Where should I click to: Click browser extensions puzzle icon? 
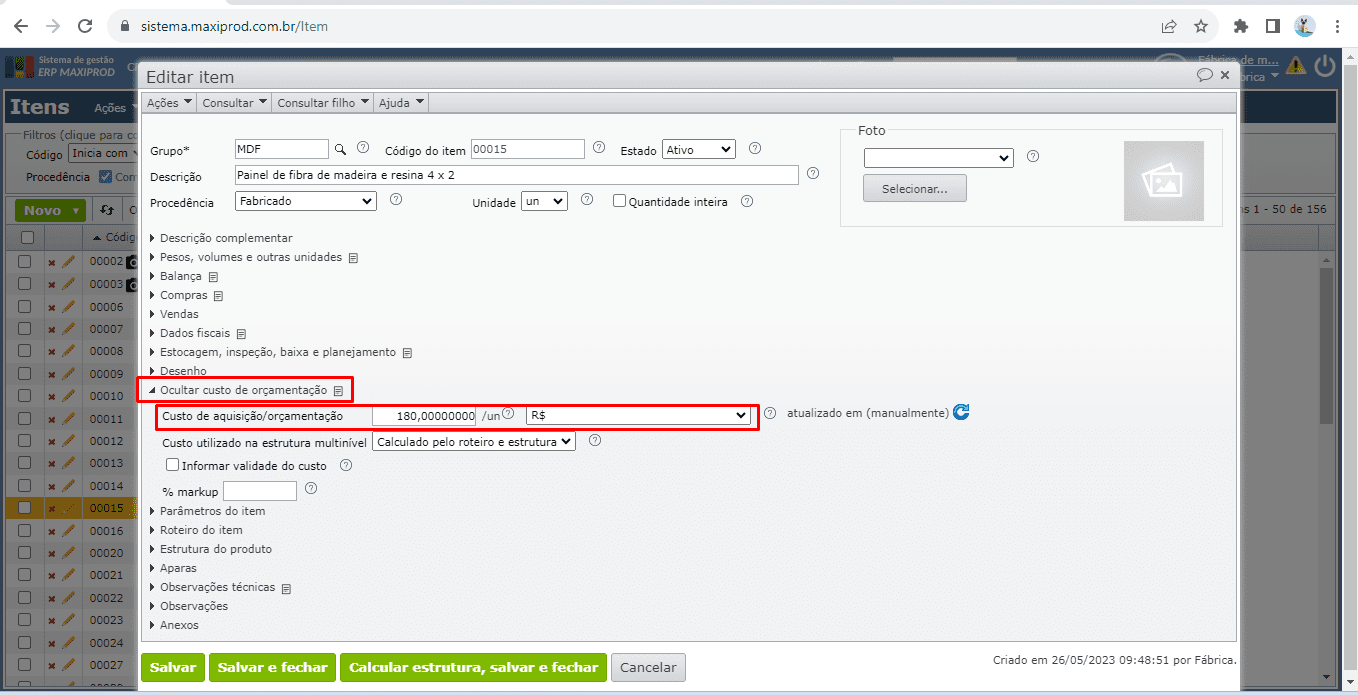[x=1241, y=26]
